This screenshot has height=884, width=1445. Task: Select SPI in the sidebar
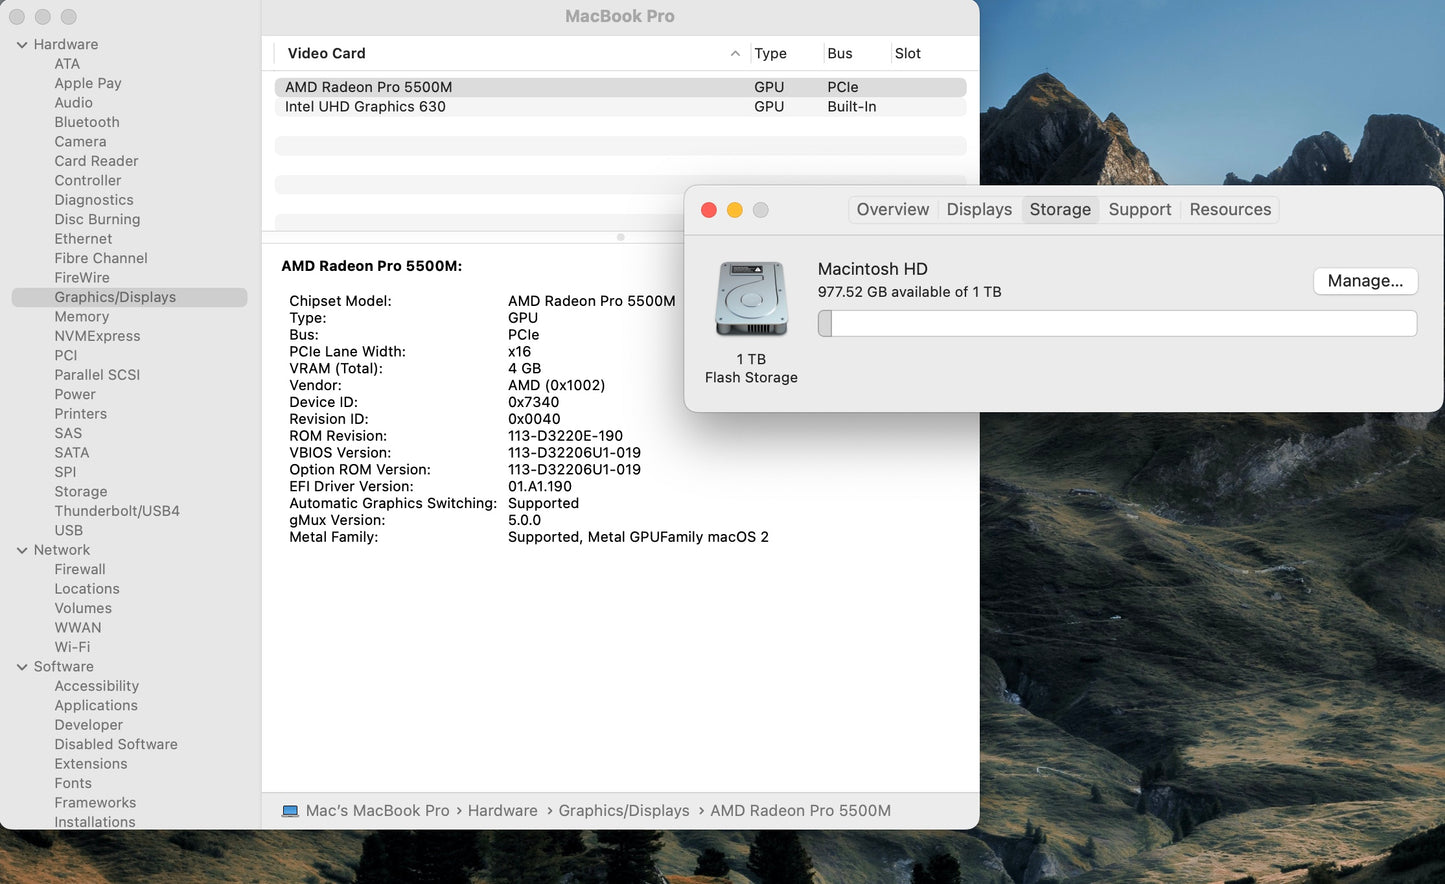tap(65, 472)
